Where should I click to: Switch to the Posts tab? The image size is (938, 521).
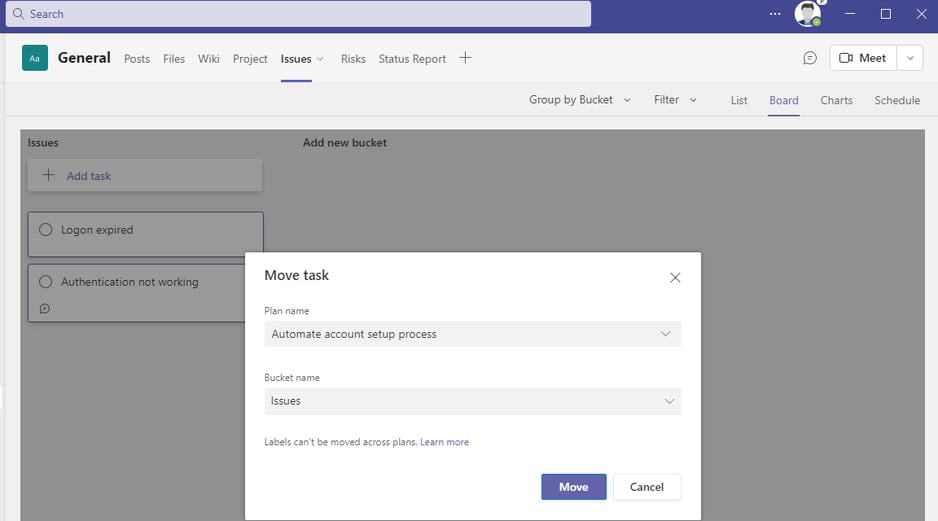click(137, 59)
